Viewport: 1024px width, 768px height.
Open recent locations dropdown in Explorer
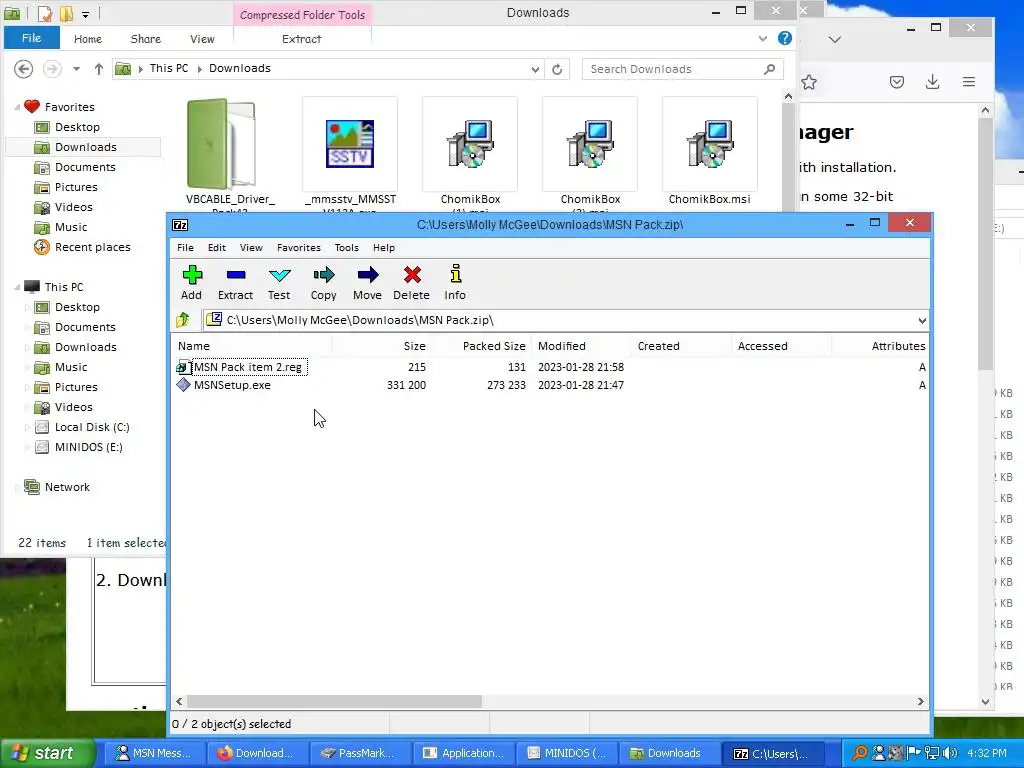[76, 69]
